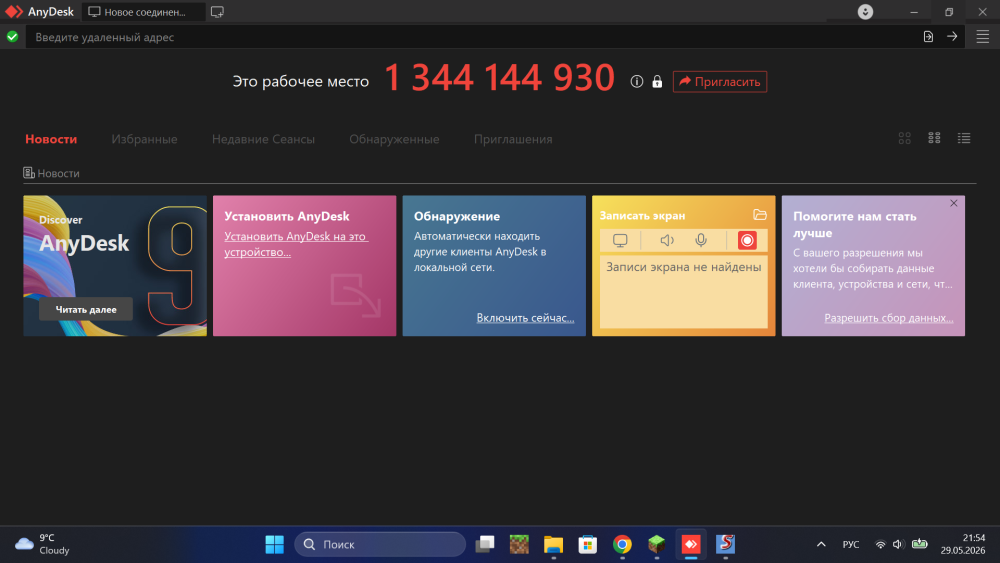Viewport: 1000px width, 563px height.
Task: Click the remote address input field
Action: tap(471, 37)
